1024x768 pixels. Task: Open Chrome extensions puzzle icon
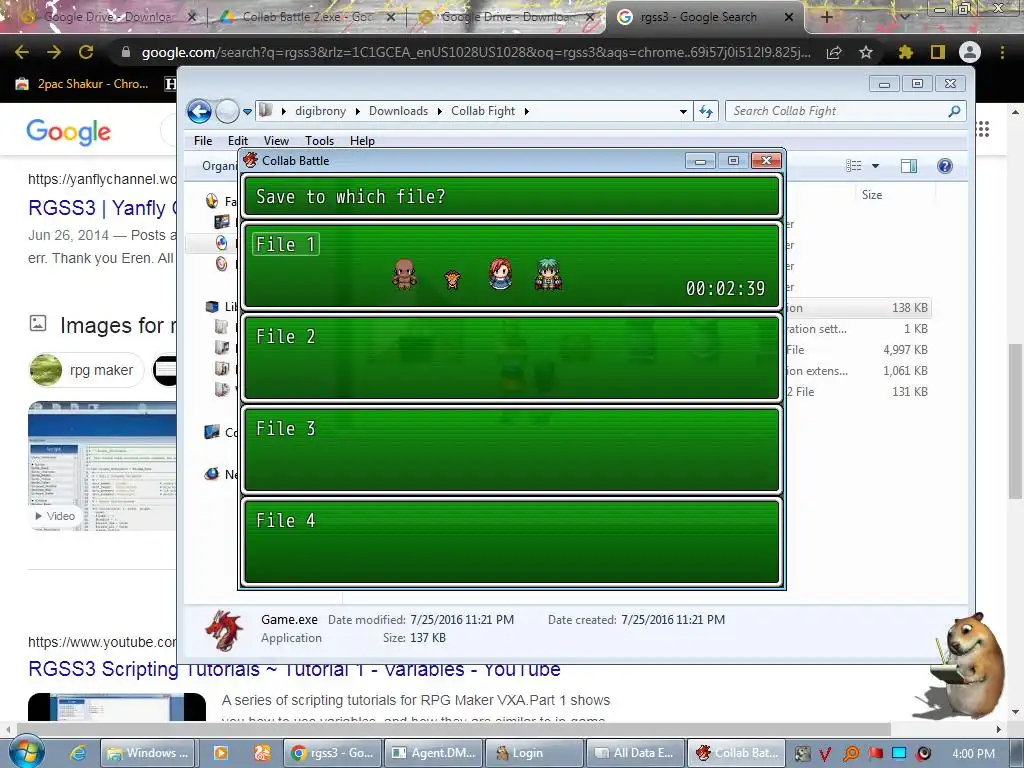click(905, 52)
